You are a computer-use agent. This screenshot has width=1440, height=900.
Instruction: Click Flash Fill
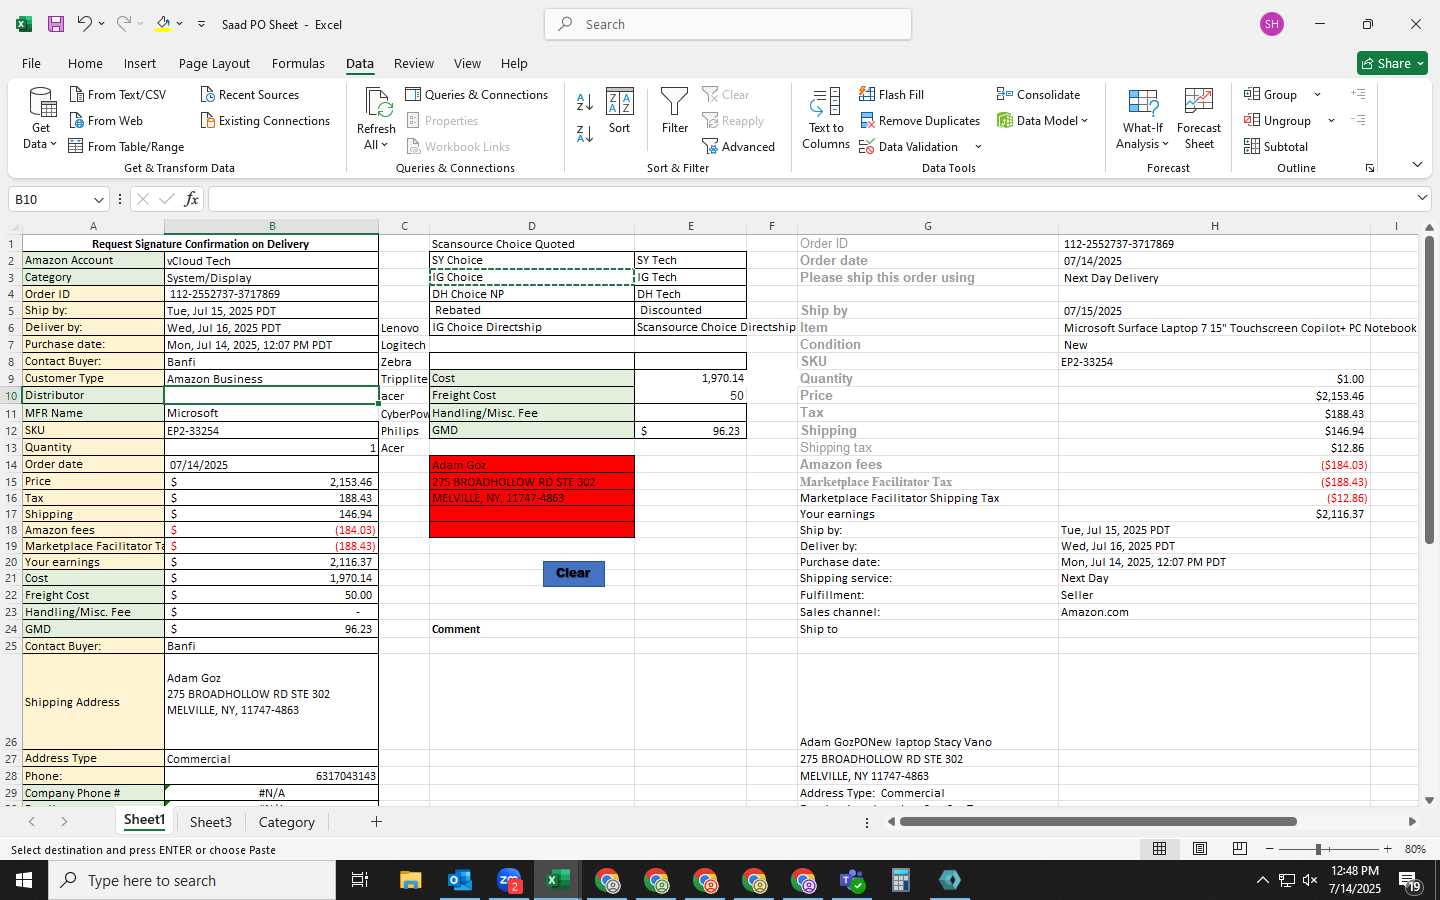(892, 95)
